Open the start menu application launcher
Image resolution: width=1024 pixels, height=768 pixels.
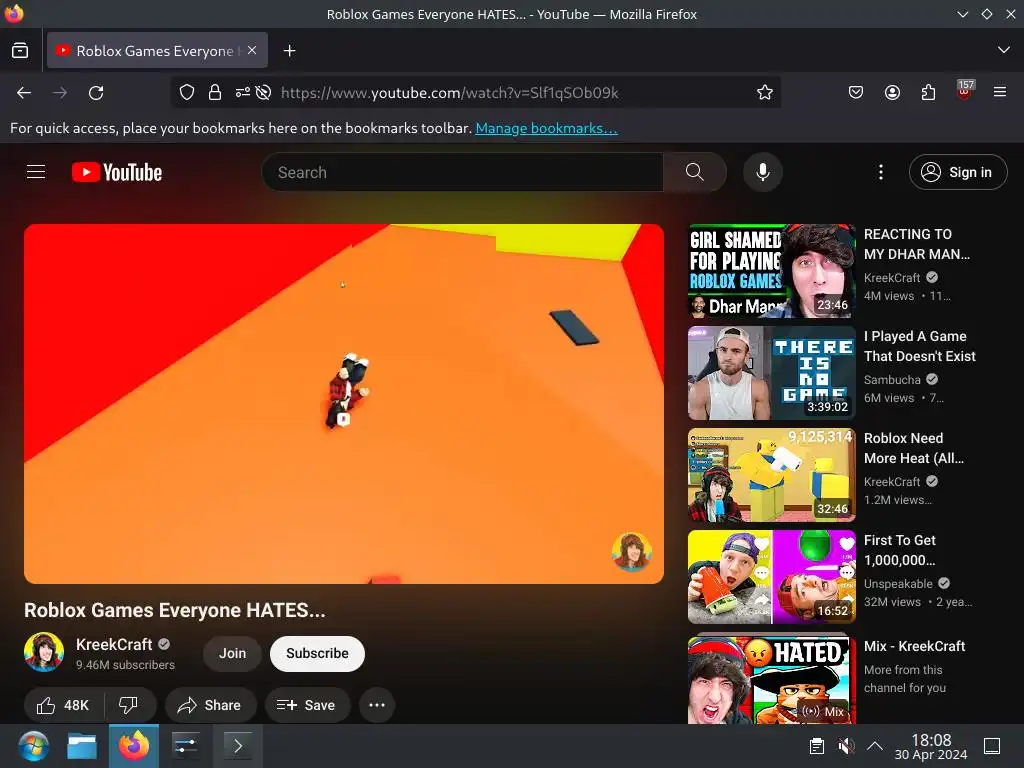(33, 746)
